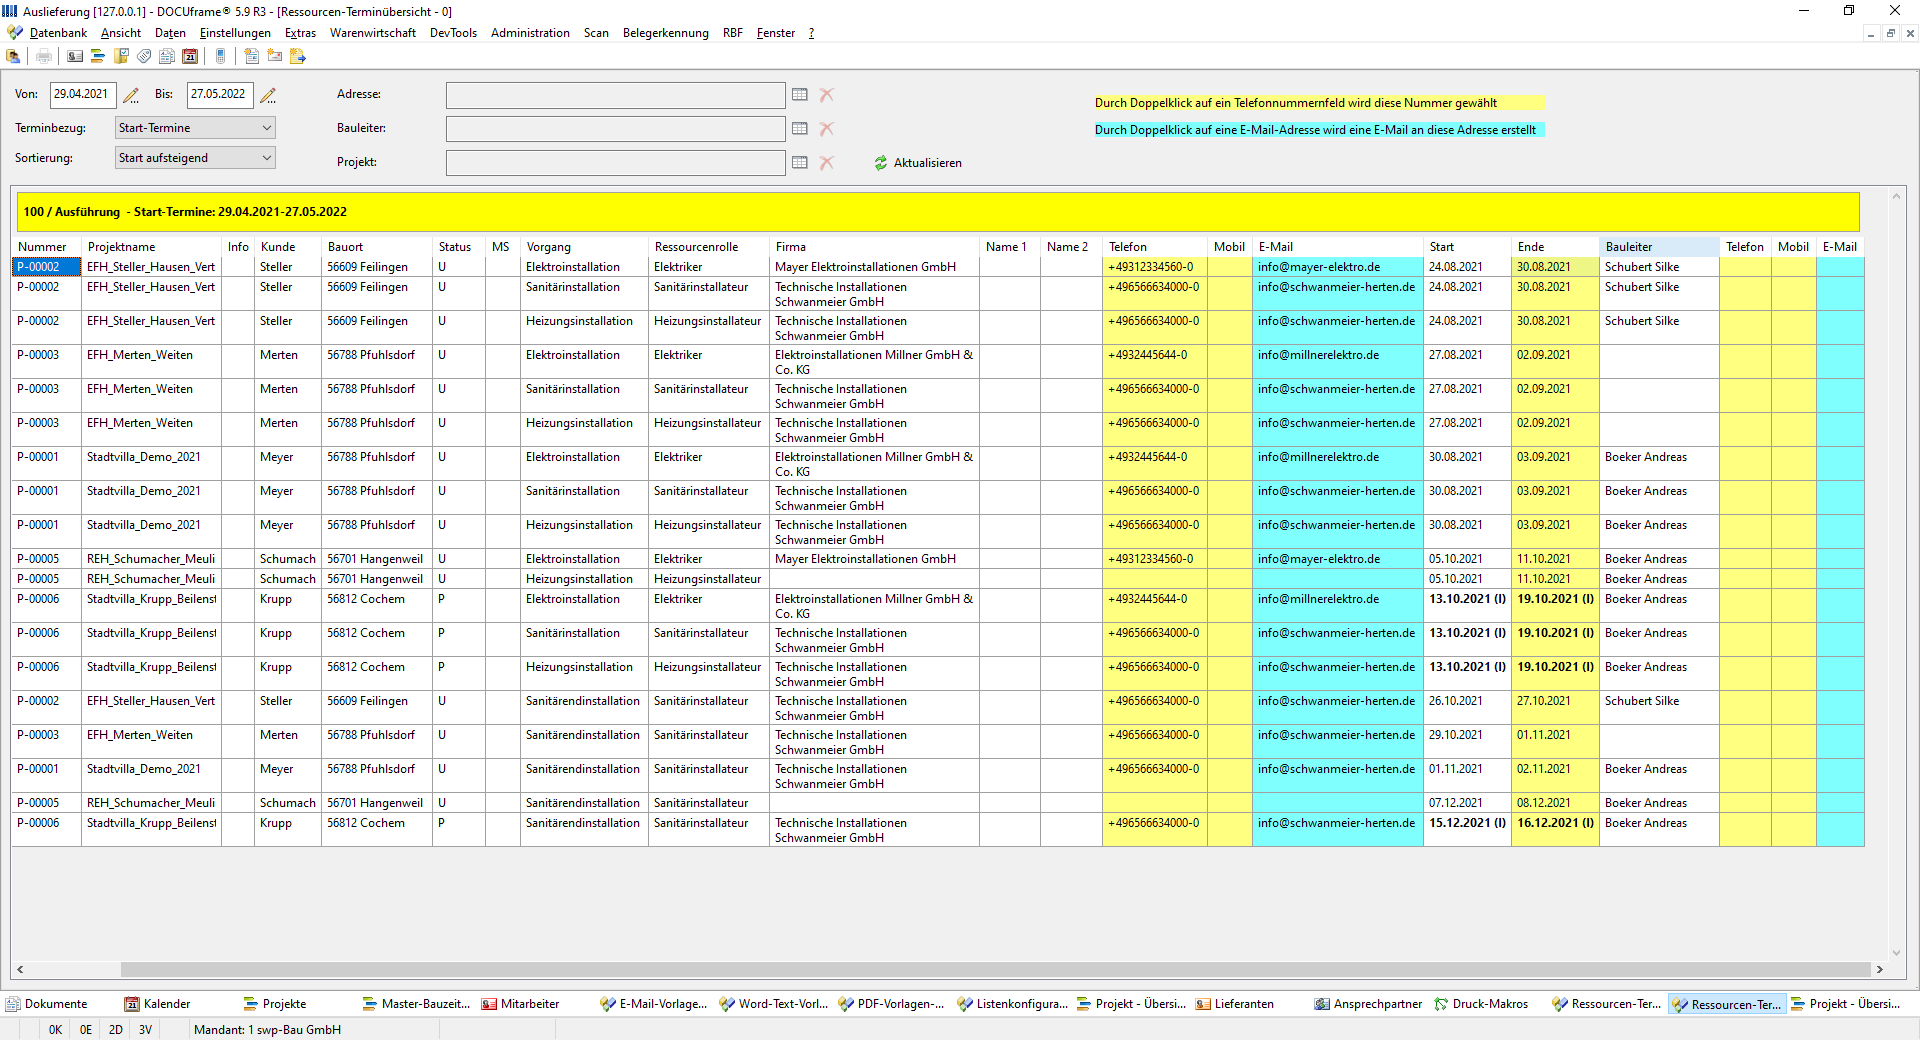1920x1040 pixels.
Task: Minimize the inner document window
Action: tap(1871, 33)
